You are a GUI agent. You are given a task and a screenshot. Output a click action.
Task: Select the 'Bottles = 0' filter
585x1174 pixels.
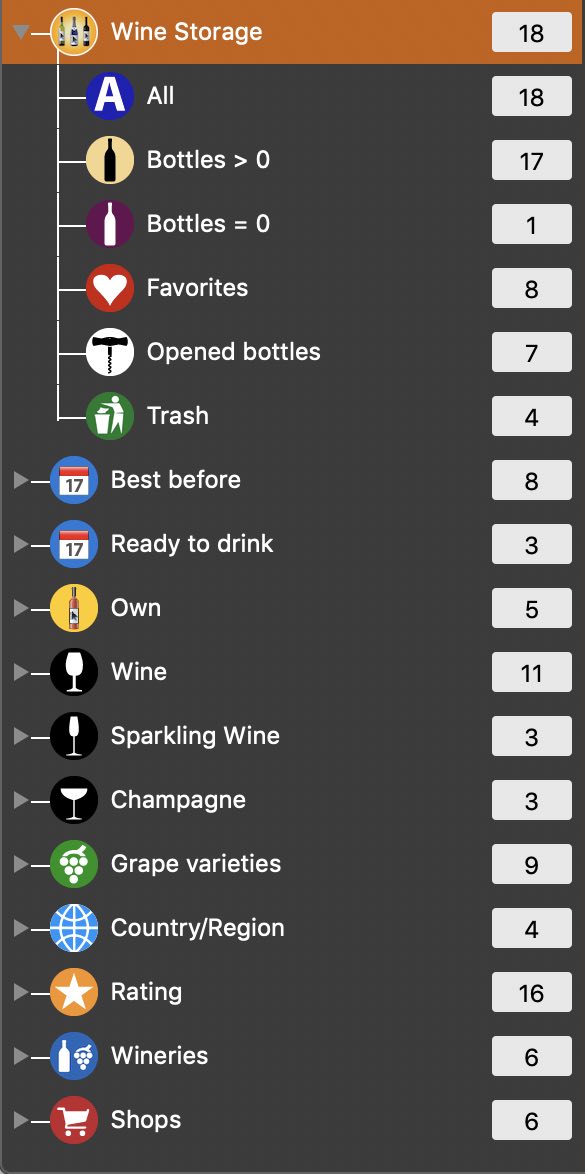pos(208,224)
